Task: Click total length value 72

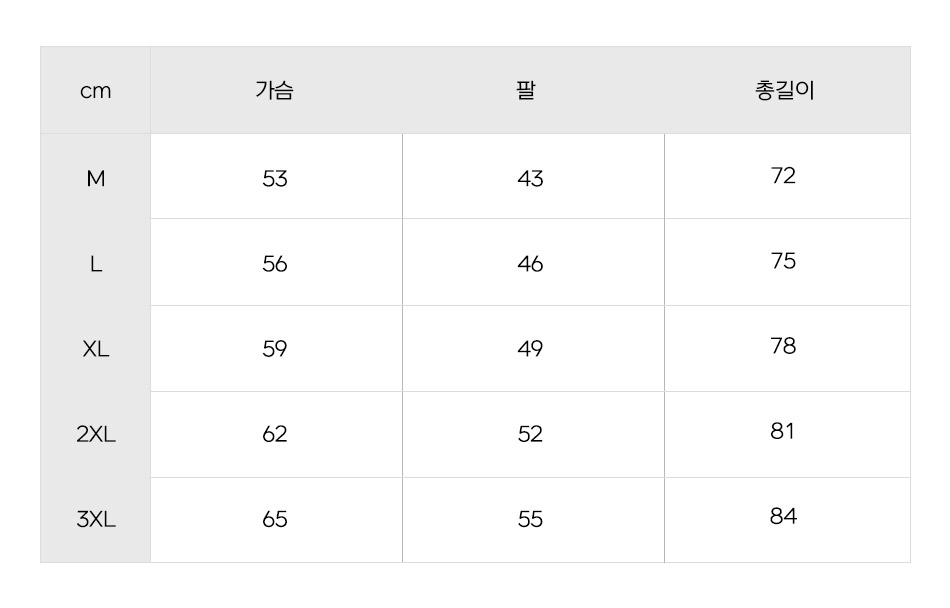Action: click(x=783, y=176)
